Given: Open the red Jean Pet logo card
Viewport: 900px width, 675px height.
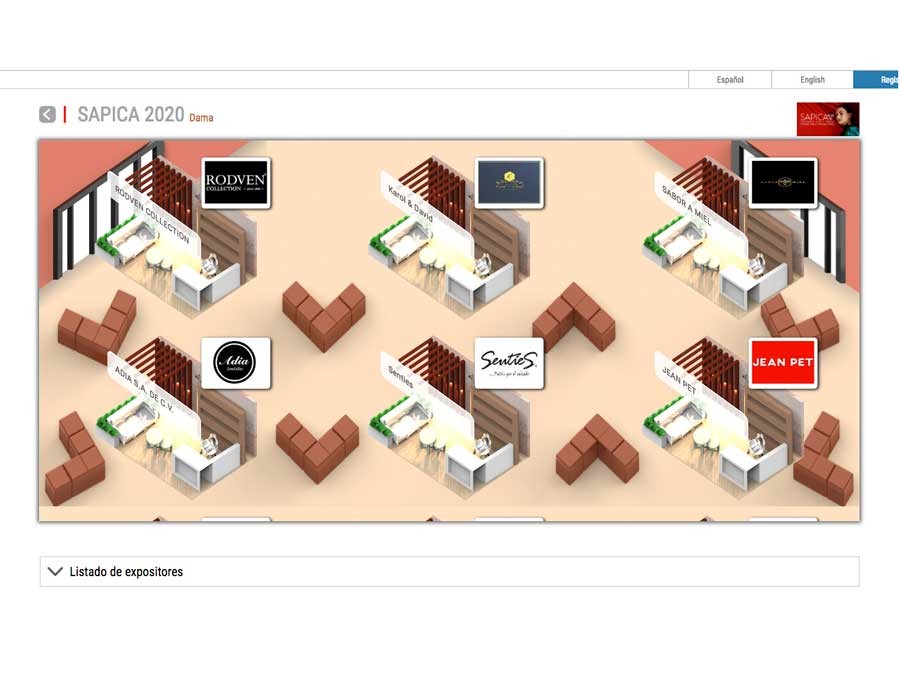Looking at the screenshot, I should point(783,363).
